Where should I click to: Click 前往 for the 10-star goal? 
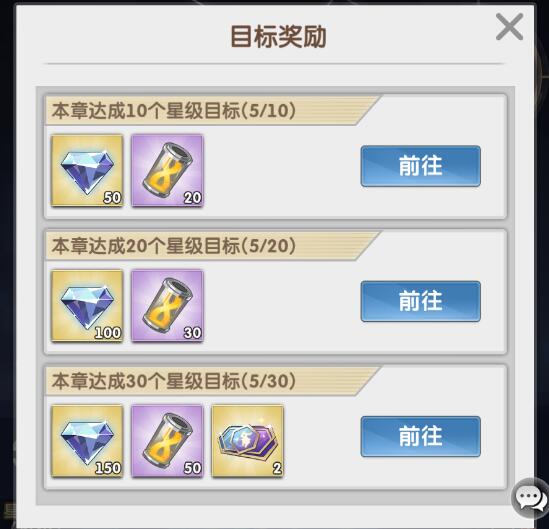tap(421, 166)
